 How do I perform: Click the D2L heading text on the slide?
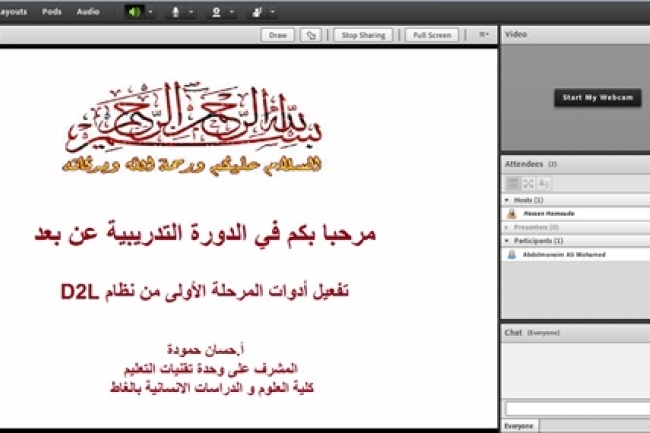(204, 291)
